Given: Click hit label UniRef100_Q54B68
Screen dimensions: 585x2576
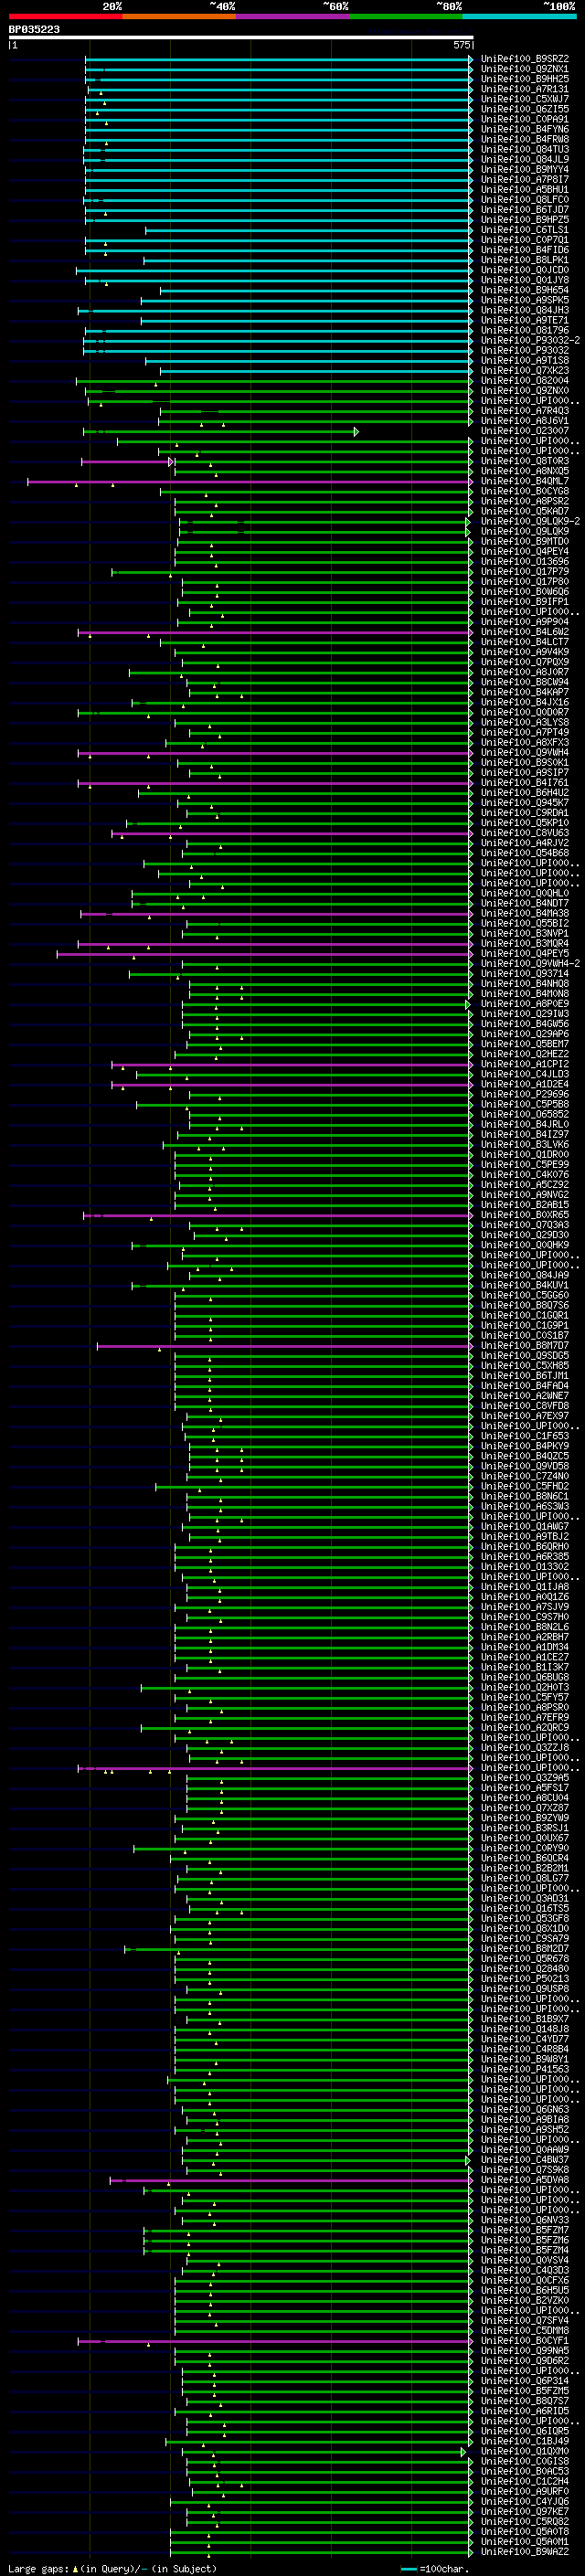Looking at the screenshot, I should (x=524, y=853).
